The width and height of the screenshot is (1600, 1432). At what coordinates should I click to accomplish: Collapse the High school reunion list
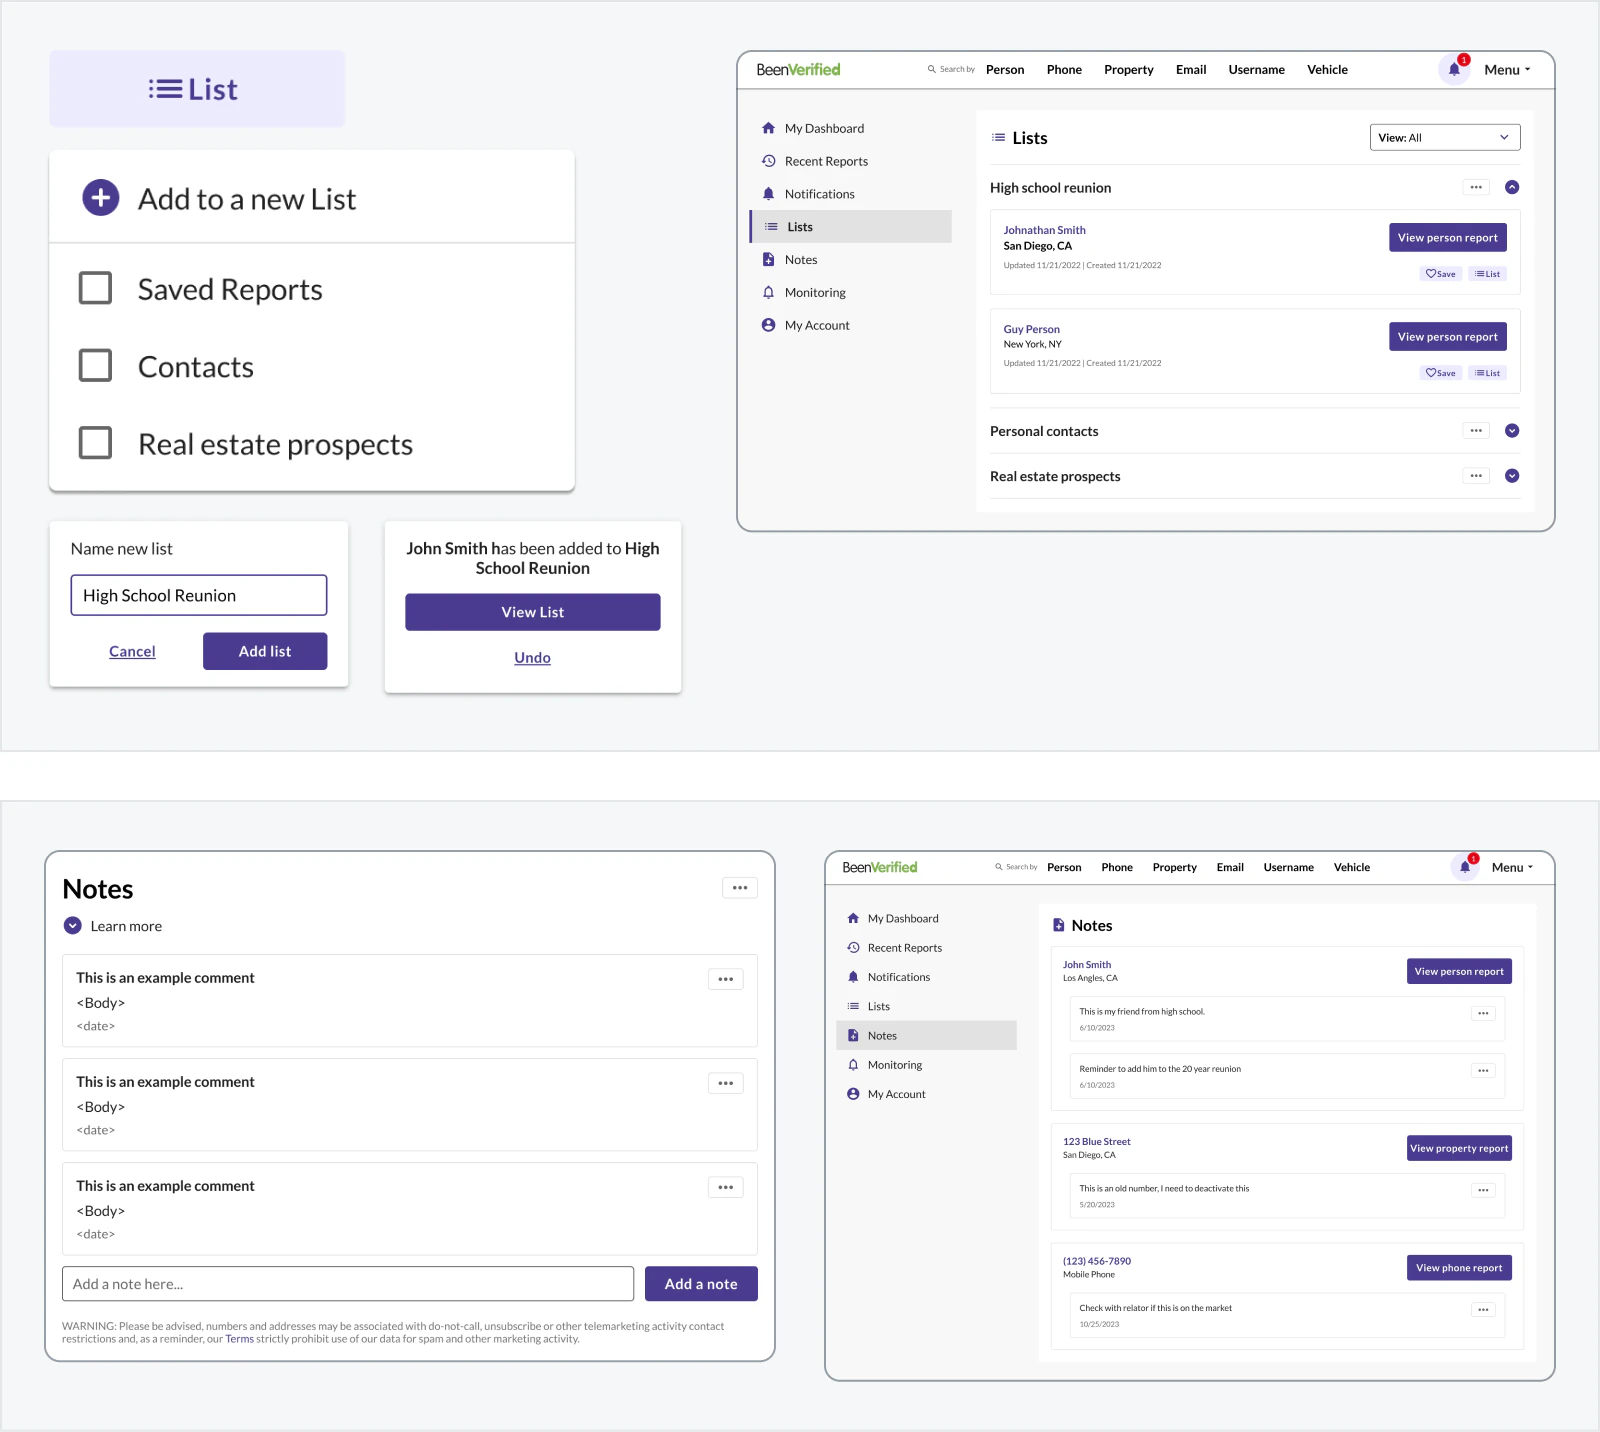click(x=1512, y=187)
